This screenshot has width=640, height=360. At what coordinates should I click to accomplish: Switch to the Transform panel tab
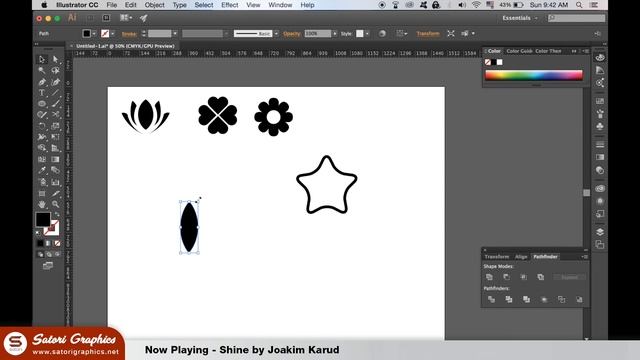(x=497, y=257)
